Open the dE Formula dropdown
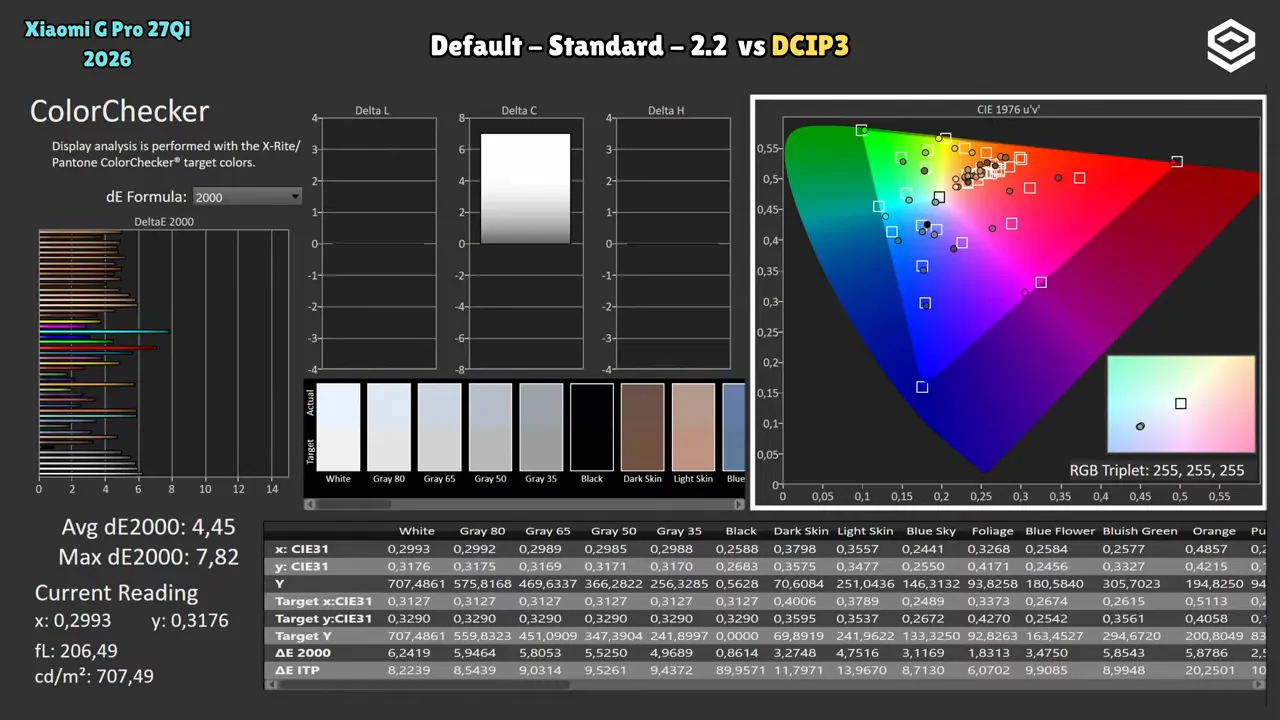 point(247,197)
